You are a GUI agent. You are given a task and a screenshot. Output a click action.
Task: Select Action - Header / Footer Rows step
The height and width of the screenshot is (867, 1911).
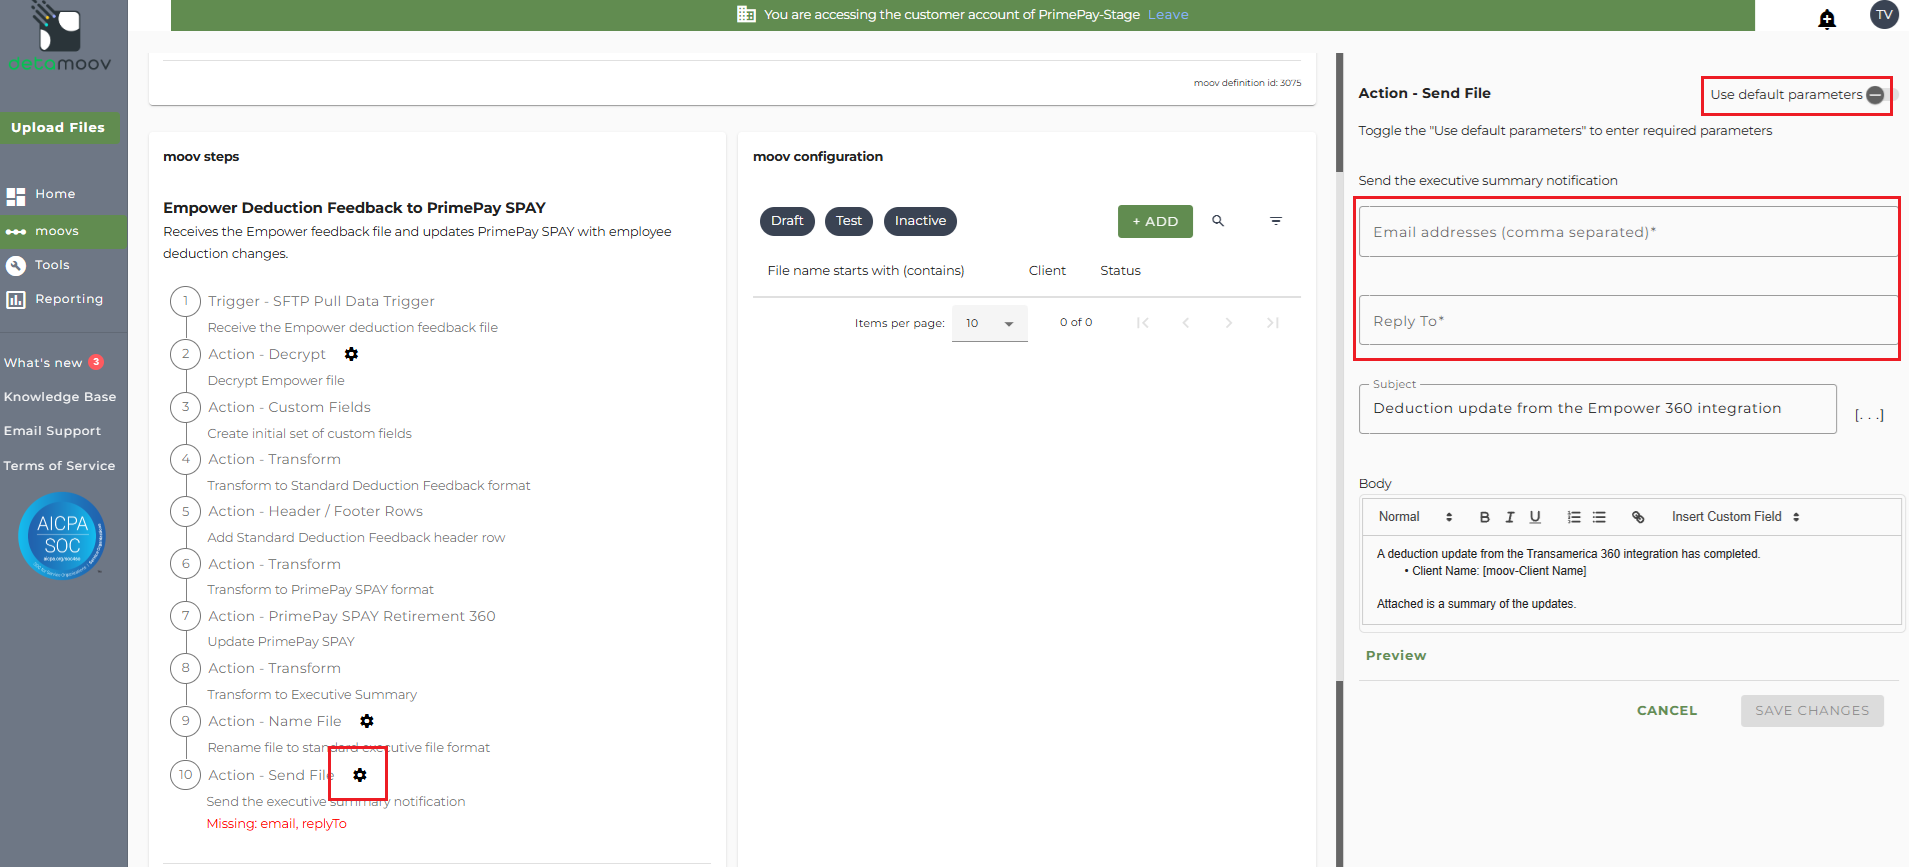pyautogui.click(x=315, y=511)
